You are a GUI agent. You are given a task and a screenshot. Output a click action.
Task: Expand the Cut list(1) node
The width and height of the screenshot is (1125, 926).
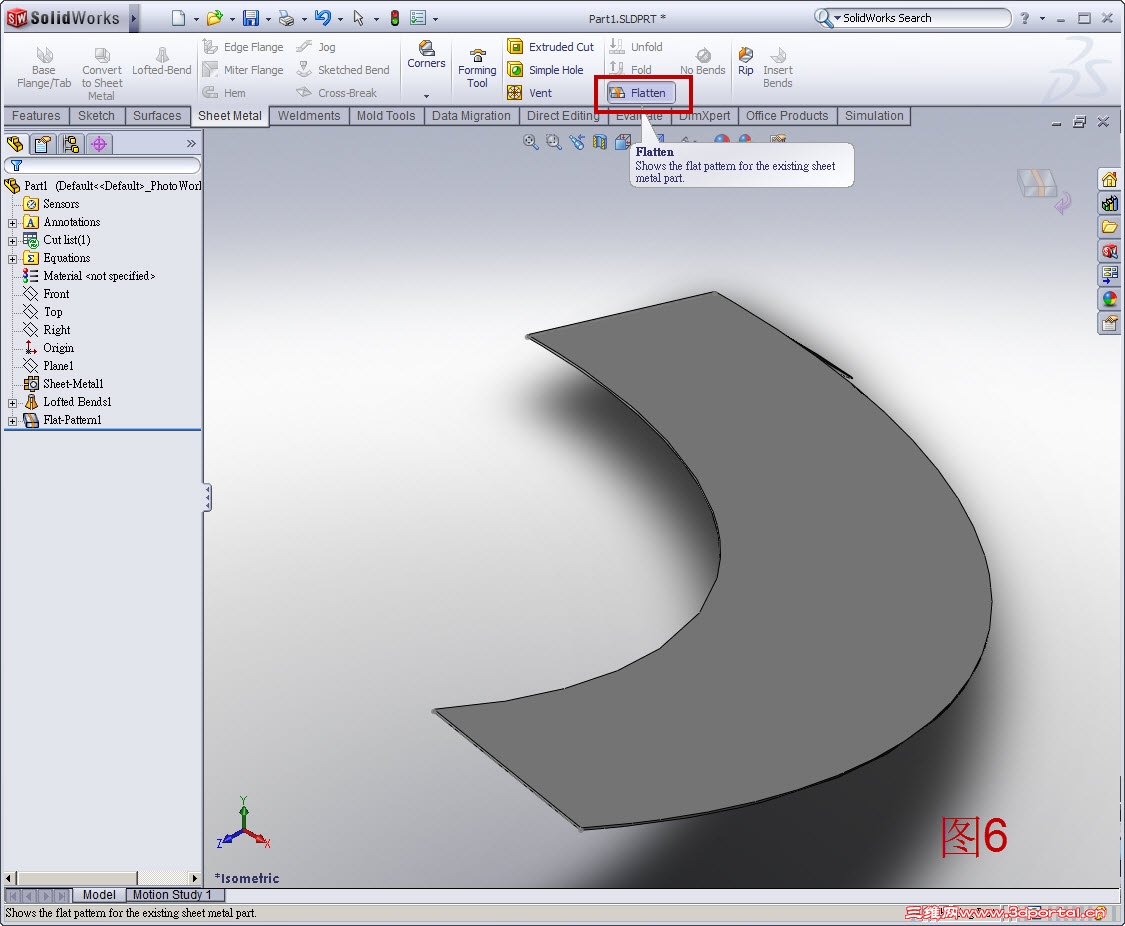pos(12,241)
